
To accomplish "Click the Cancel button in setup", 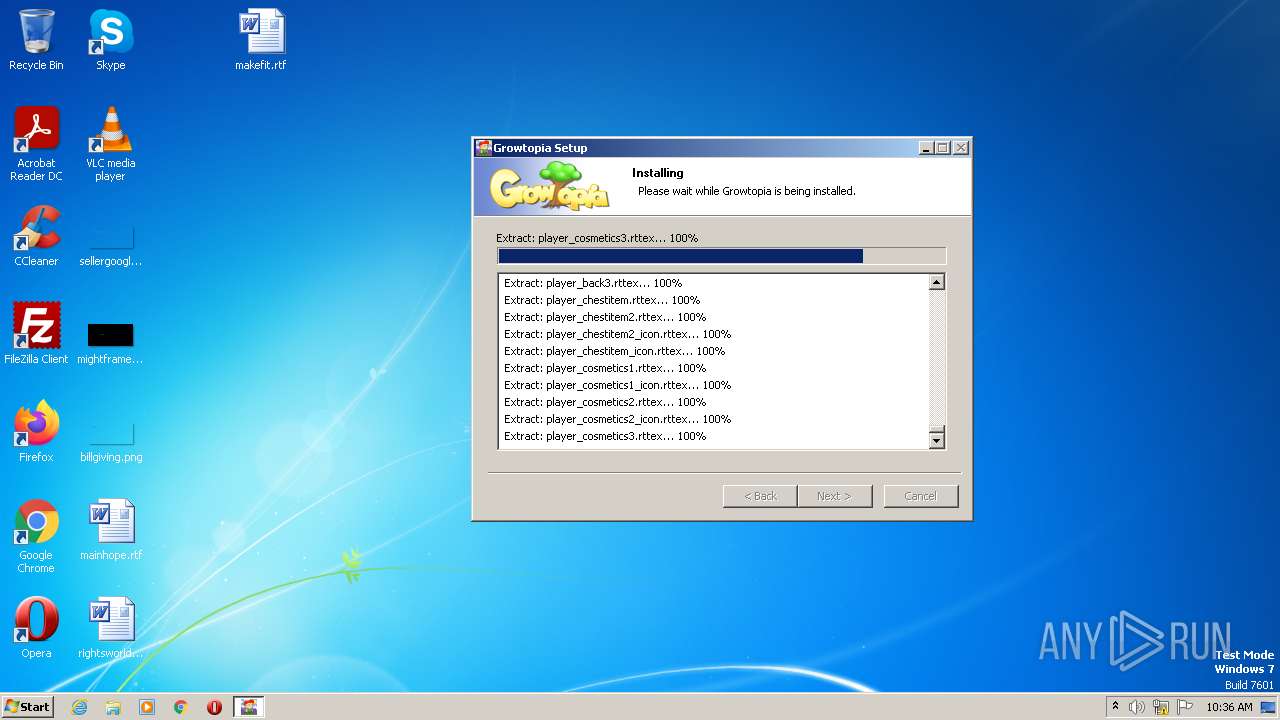I will click(x=921, y=496).
